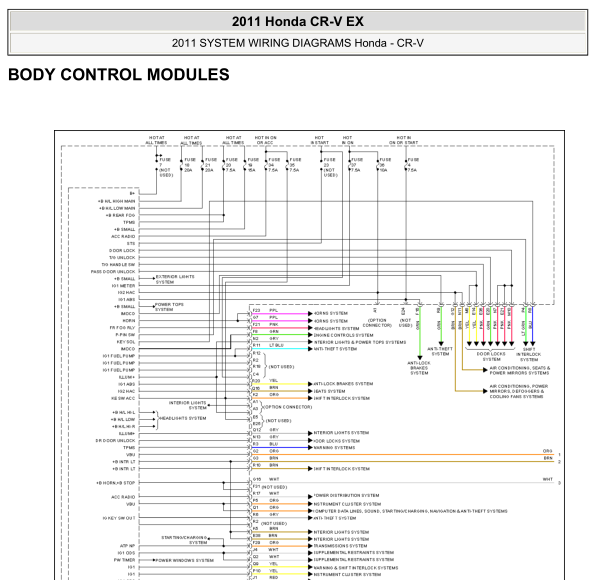Click the 'LT BLU' wire color label
606x580 pixels.
277,345
